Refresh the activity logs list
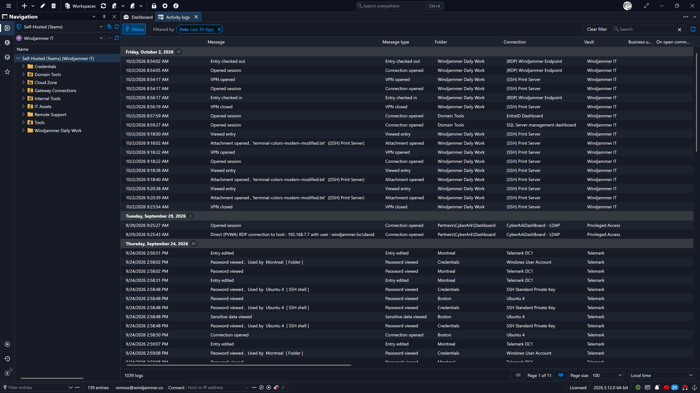This screenshot has width=700, height=393. pos(693,29)
